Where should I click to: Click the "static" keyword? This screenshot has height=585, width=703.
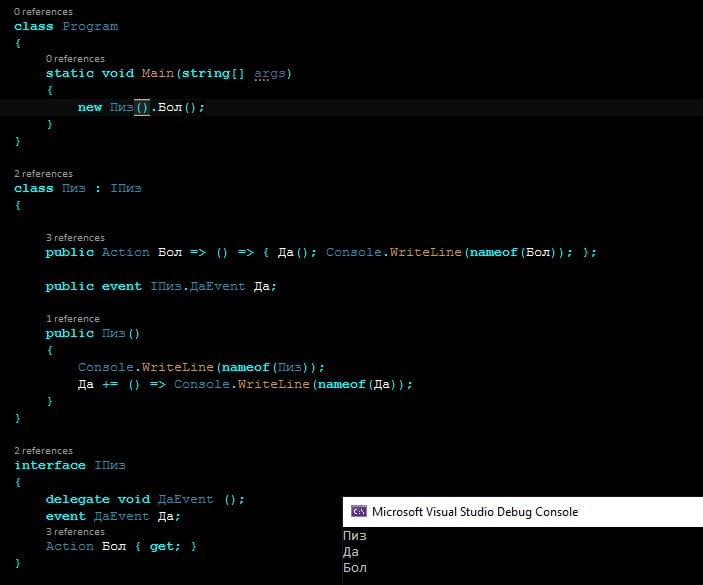point(70,73)
